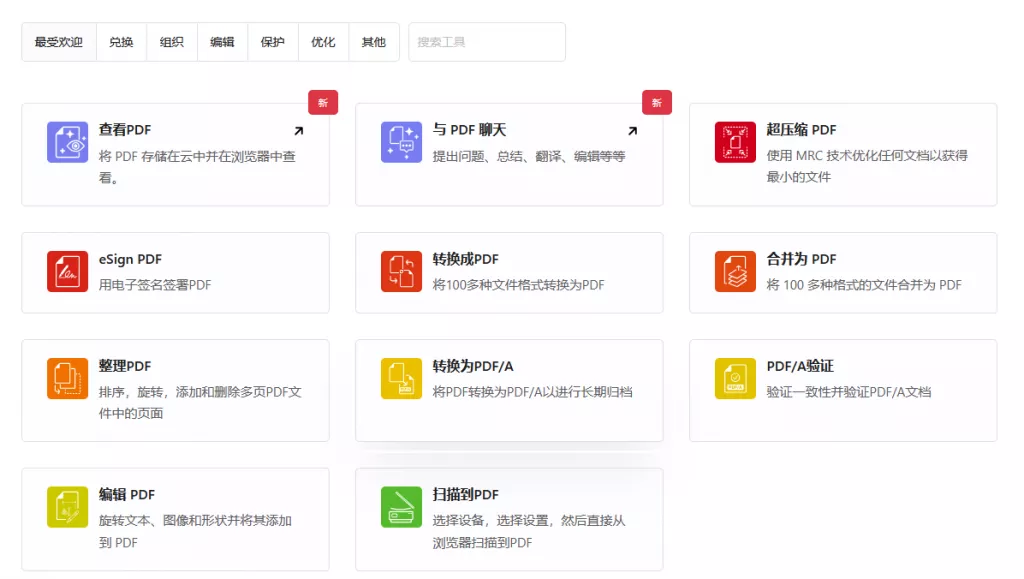1024x579 pixels.
Task: Switch to the 兑换 tab
Action: pos(121,42)
